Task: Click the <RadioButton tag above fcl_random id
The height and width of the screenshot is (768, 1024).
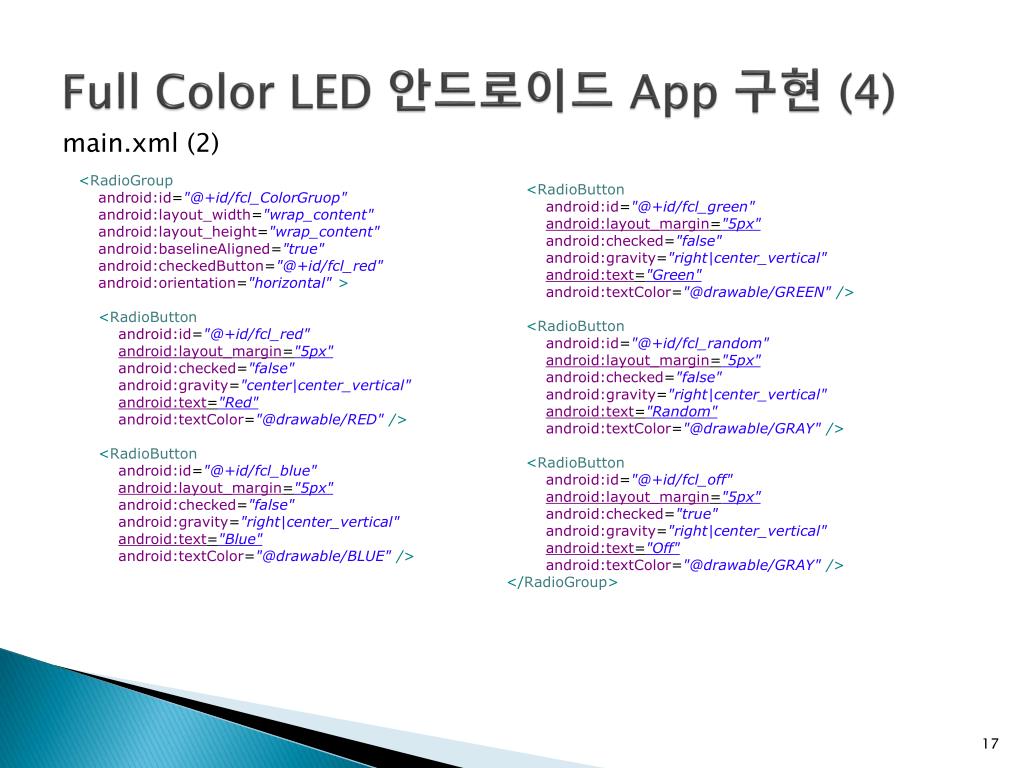Action: coord(575,327)
